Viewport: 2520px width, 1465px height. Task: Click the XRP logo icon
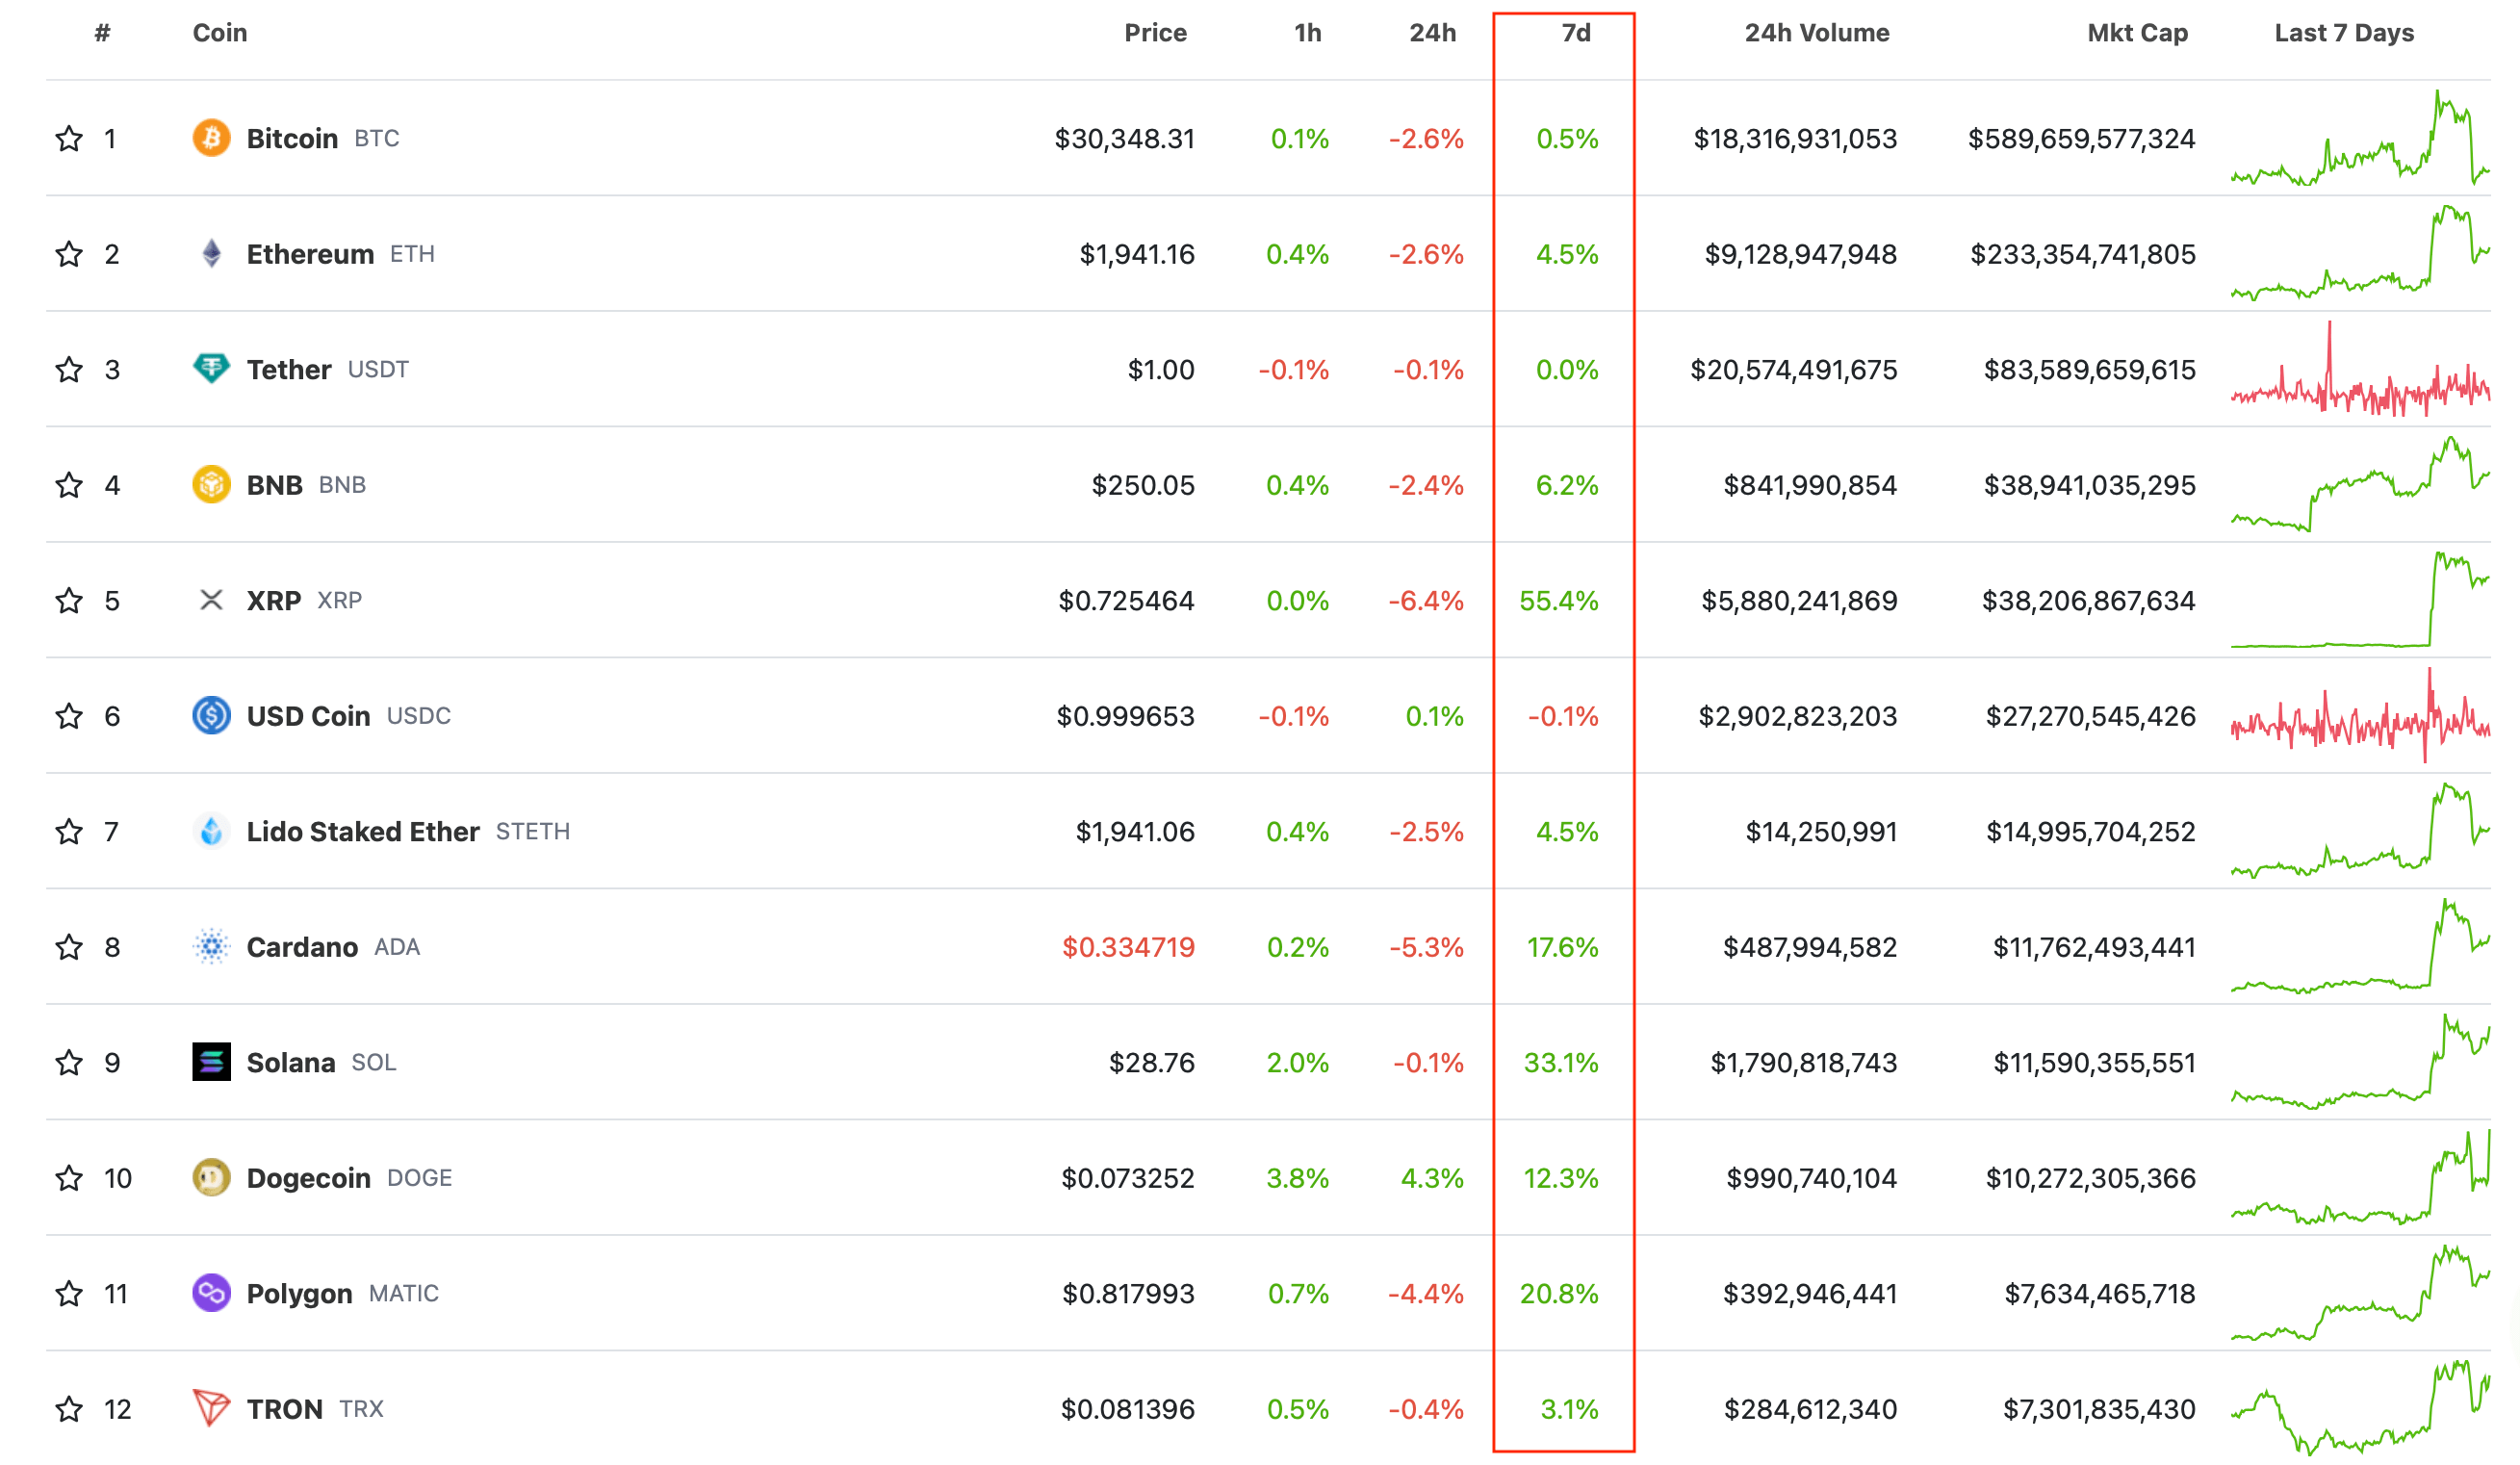point(211,600)
